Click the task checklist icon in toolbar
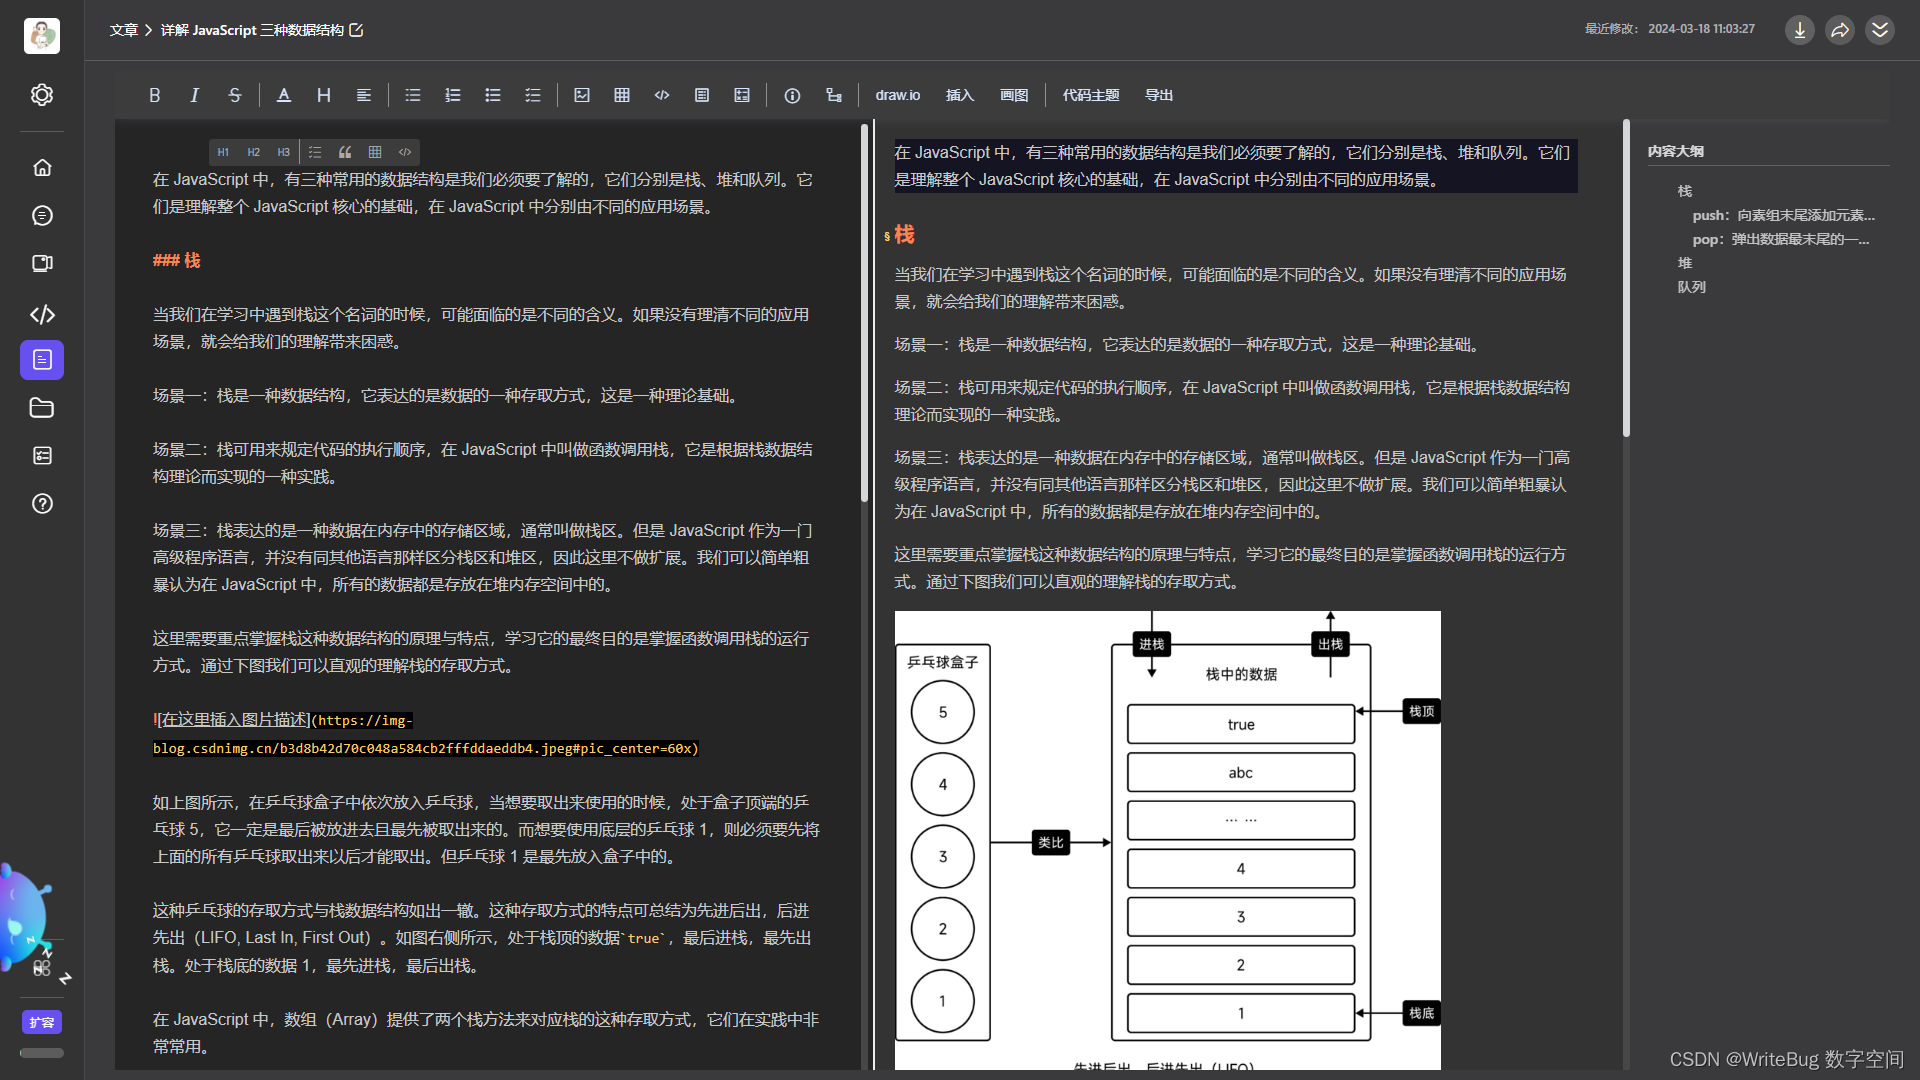The width and height of the screenshot is (1920, 1080). pyautogui.click(x=533, y=95)
